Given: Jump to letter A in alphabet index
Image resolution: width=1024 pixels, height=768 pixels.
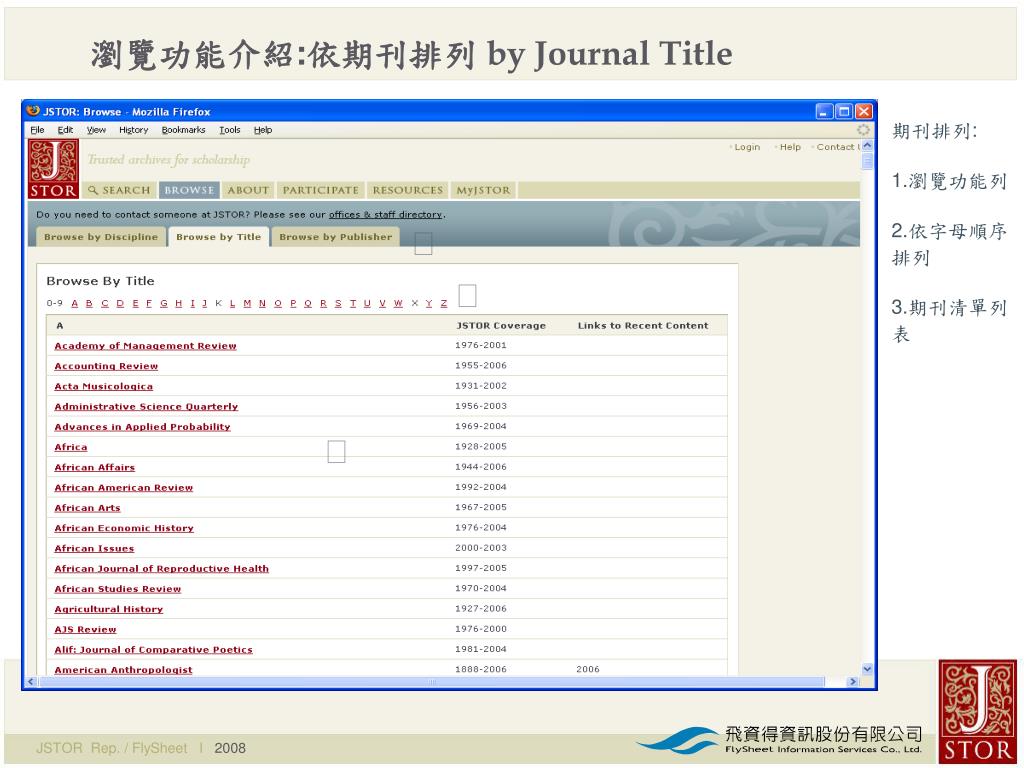Looking at the screenshot, I should (x=74, y=303).
